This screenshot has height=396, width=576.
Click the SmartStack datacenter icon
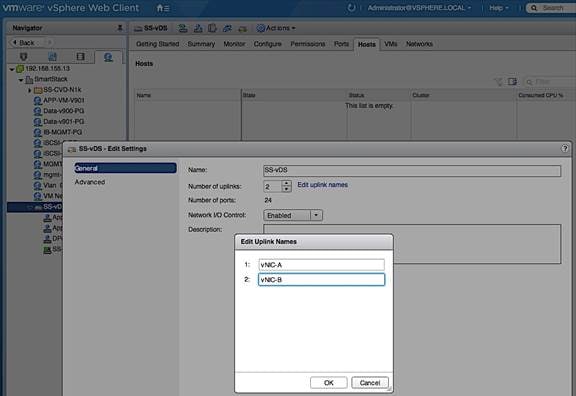coord(29,79)
